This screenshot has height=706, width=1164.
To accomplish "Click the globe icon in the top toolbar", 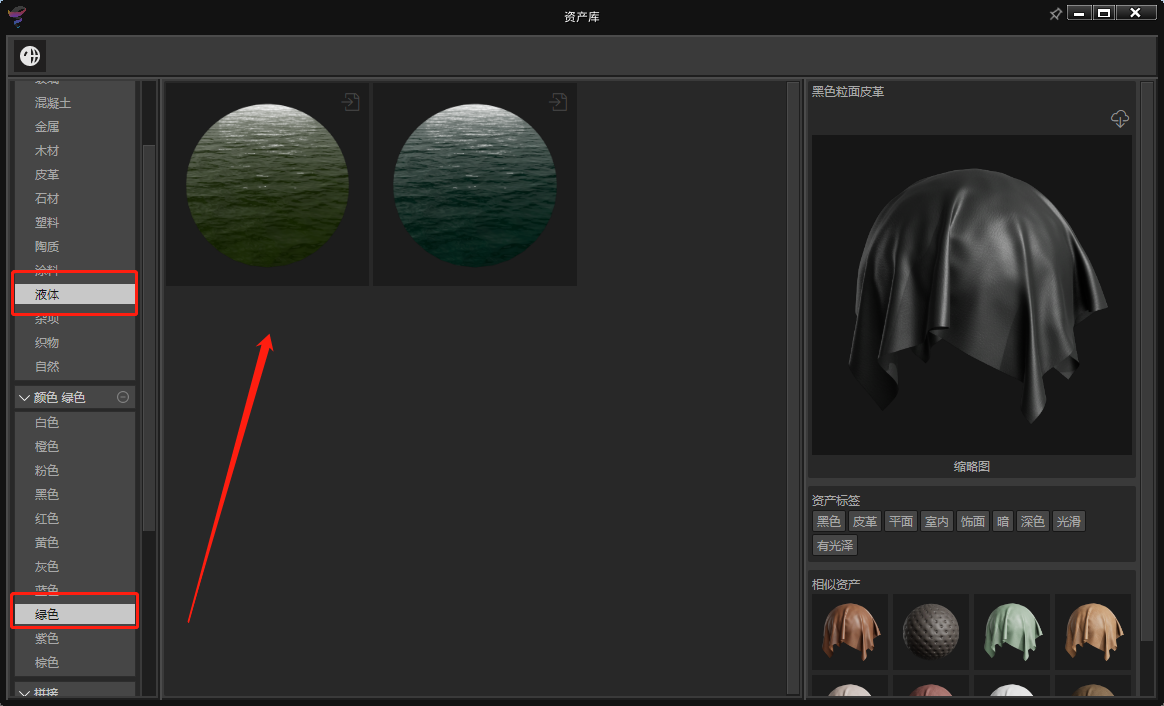I will coord(30,56).
